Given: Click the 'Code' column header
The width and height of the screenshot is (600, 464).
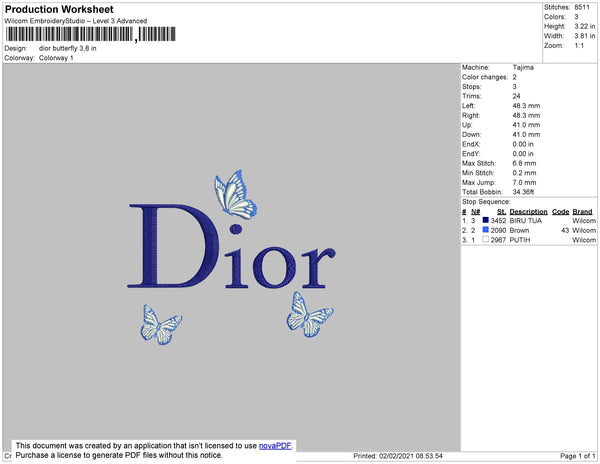Looking at the screenshot, I should (561, 212).
